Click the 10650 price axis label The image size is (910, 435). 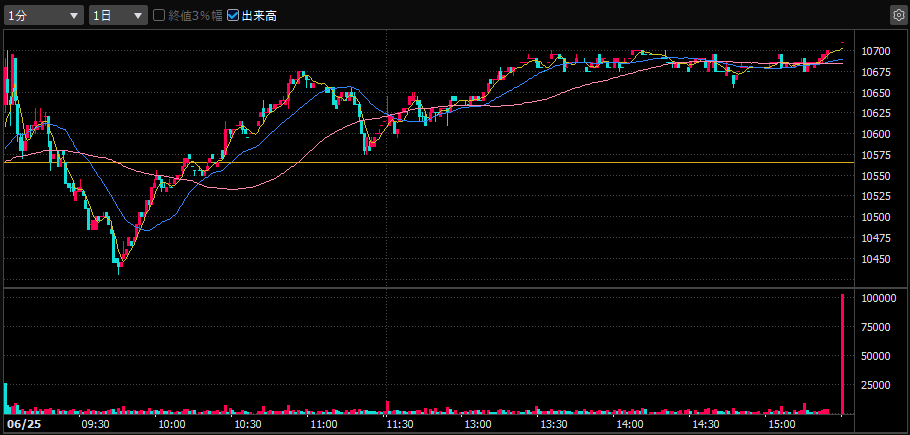876,93
